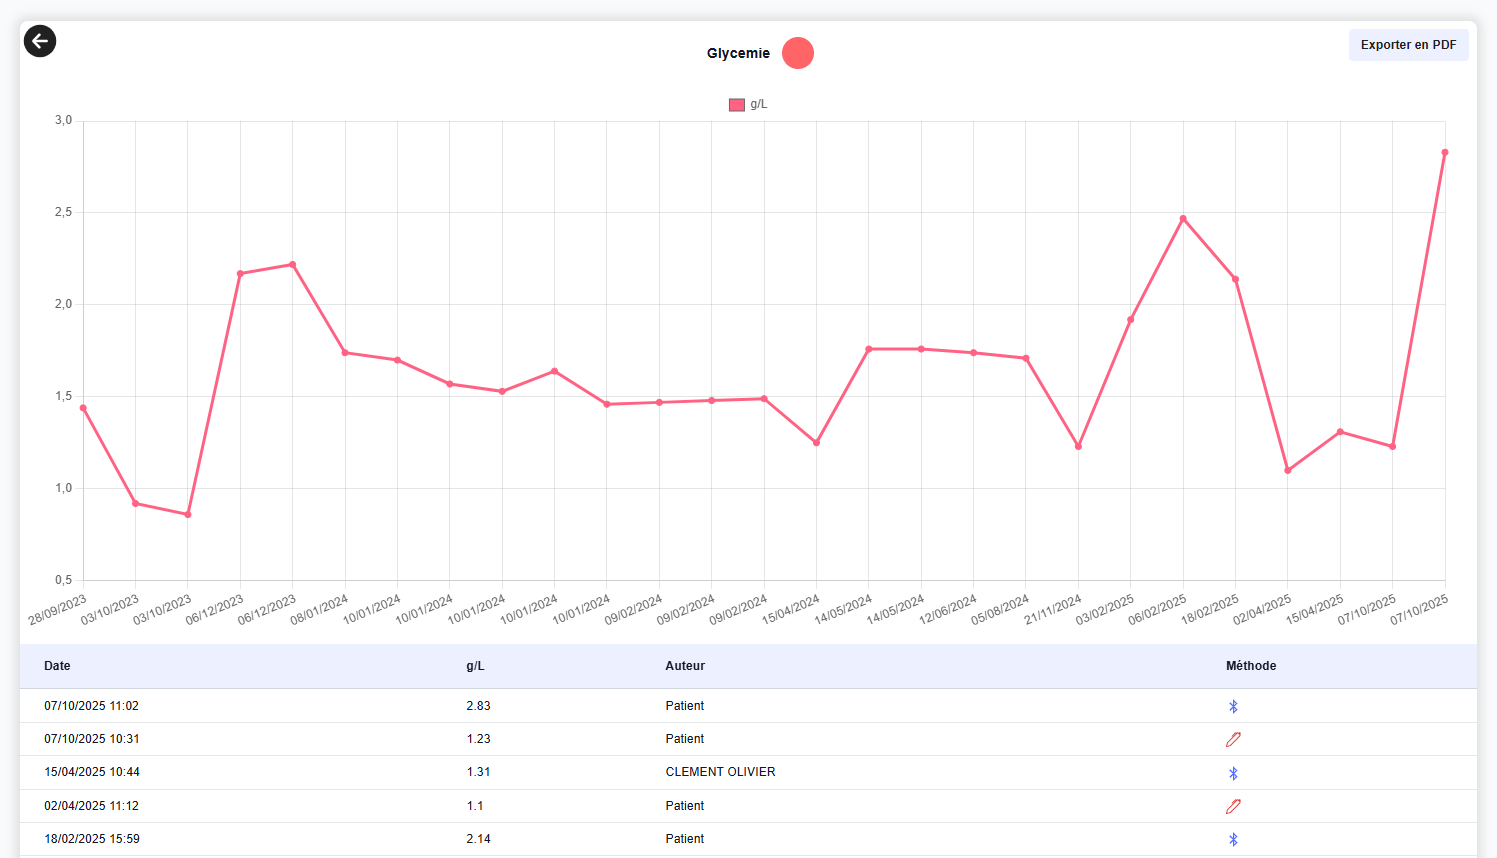1497x858 pixels.
Task: Click Bluetooth icon for 18/02/2025 15:59 row
Action: (1233, 840)
